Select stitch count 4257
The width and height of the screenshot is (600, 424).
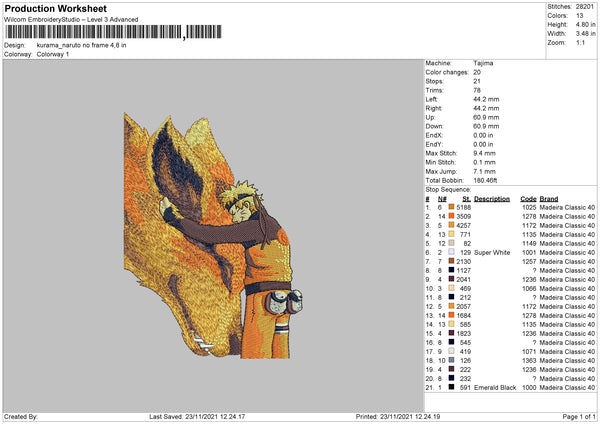tap(463, 225)
